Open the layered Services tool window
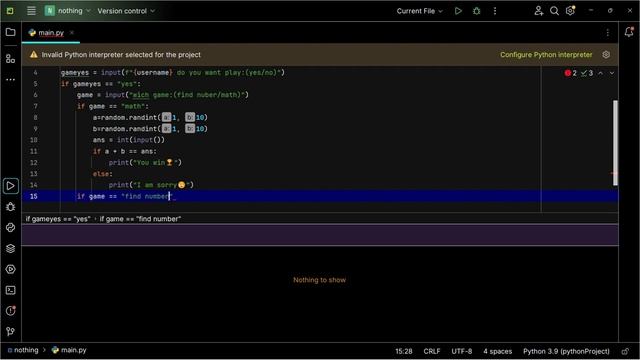This screenshot has height=360, width=640. [x=11, y=249]
